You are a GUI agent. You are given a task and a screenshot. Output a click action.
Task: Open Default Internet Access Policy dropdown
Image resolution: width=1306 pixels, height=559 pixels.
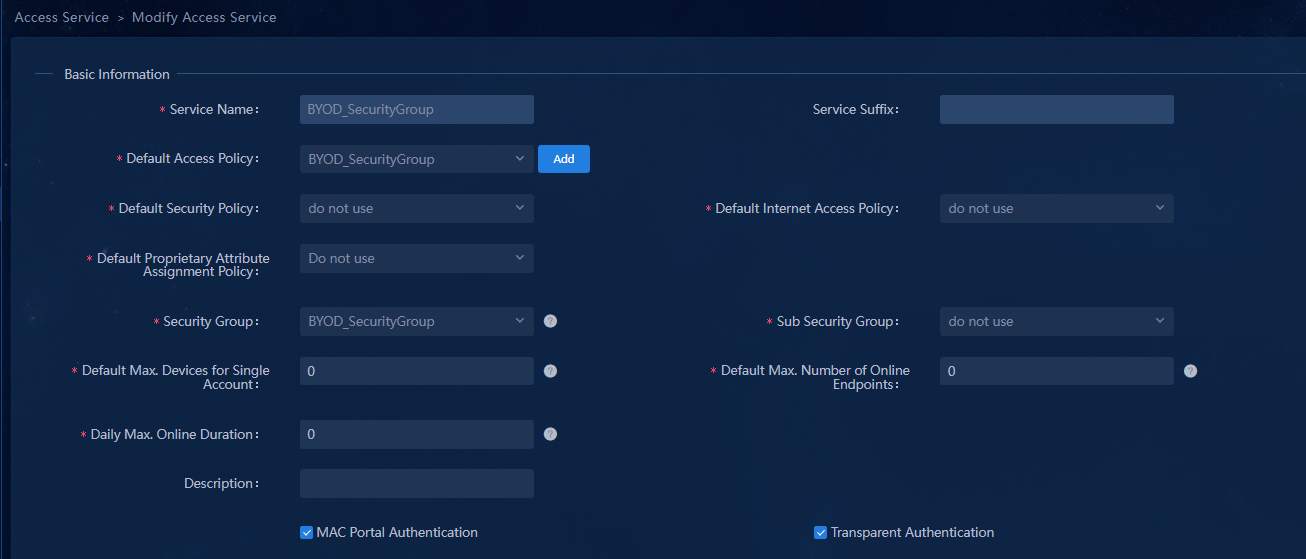pyautogui.click(x=1057, y=208)
